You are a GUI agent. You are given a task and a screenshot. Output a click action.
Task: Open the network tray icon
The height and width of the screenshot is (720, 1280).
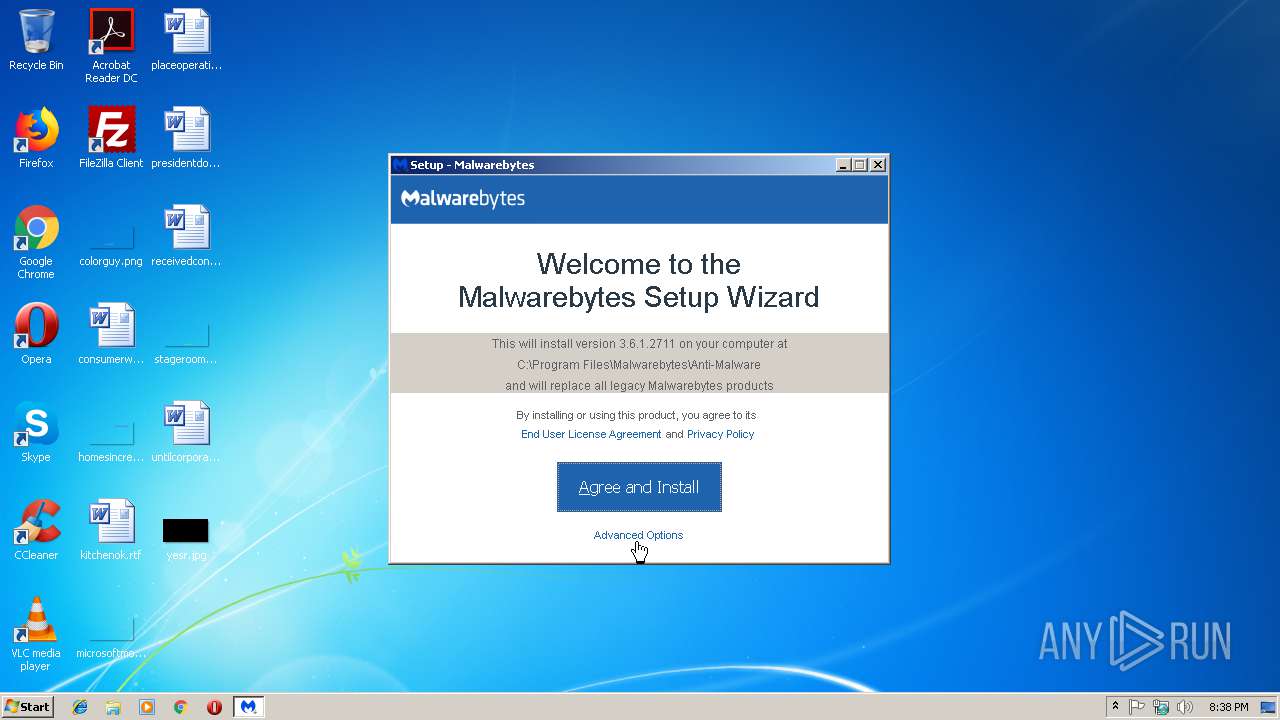[1161, 707]
